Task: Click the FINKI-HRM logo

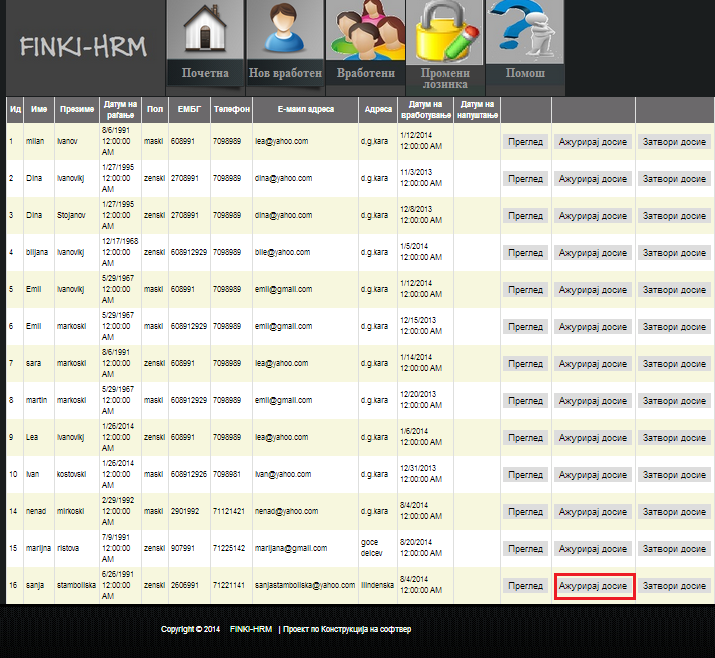Action: (83, 47)
